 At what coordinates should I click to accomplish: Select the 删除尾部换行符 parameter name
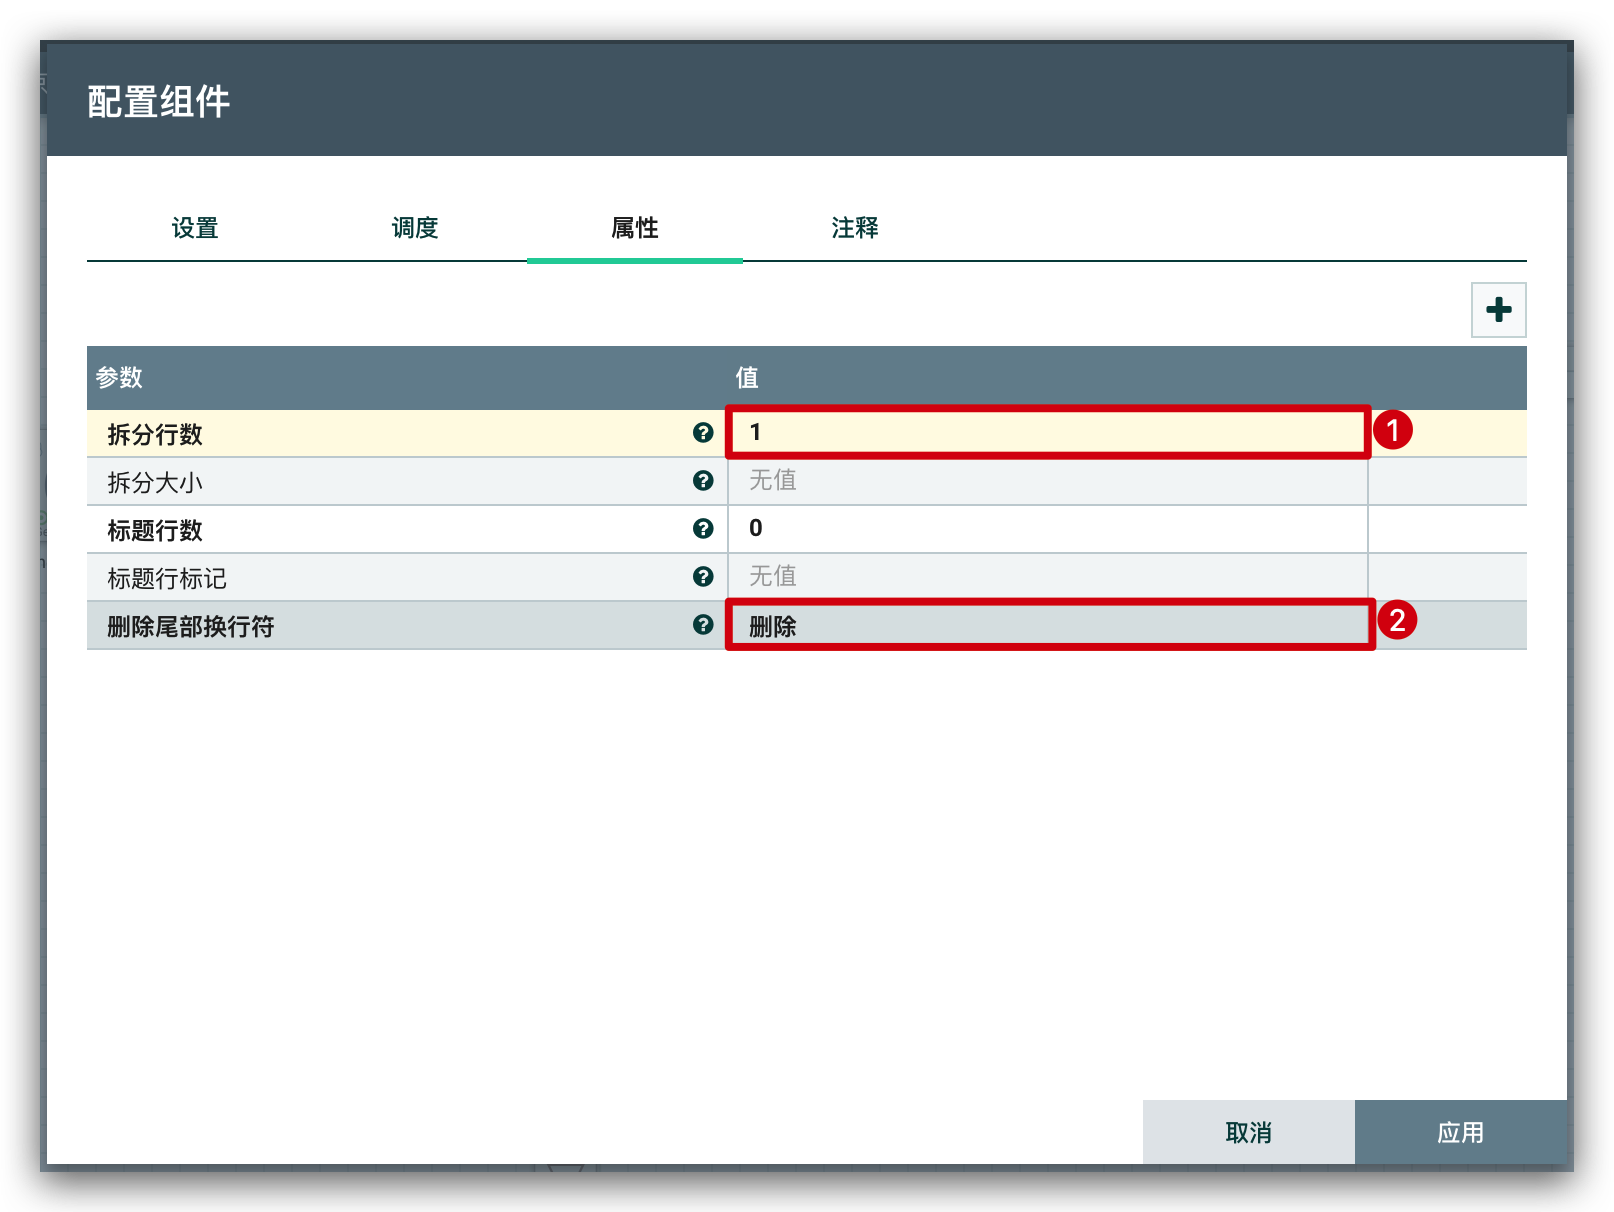pyautogui.click(x=190, y=626)
